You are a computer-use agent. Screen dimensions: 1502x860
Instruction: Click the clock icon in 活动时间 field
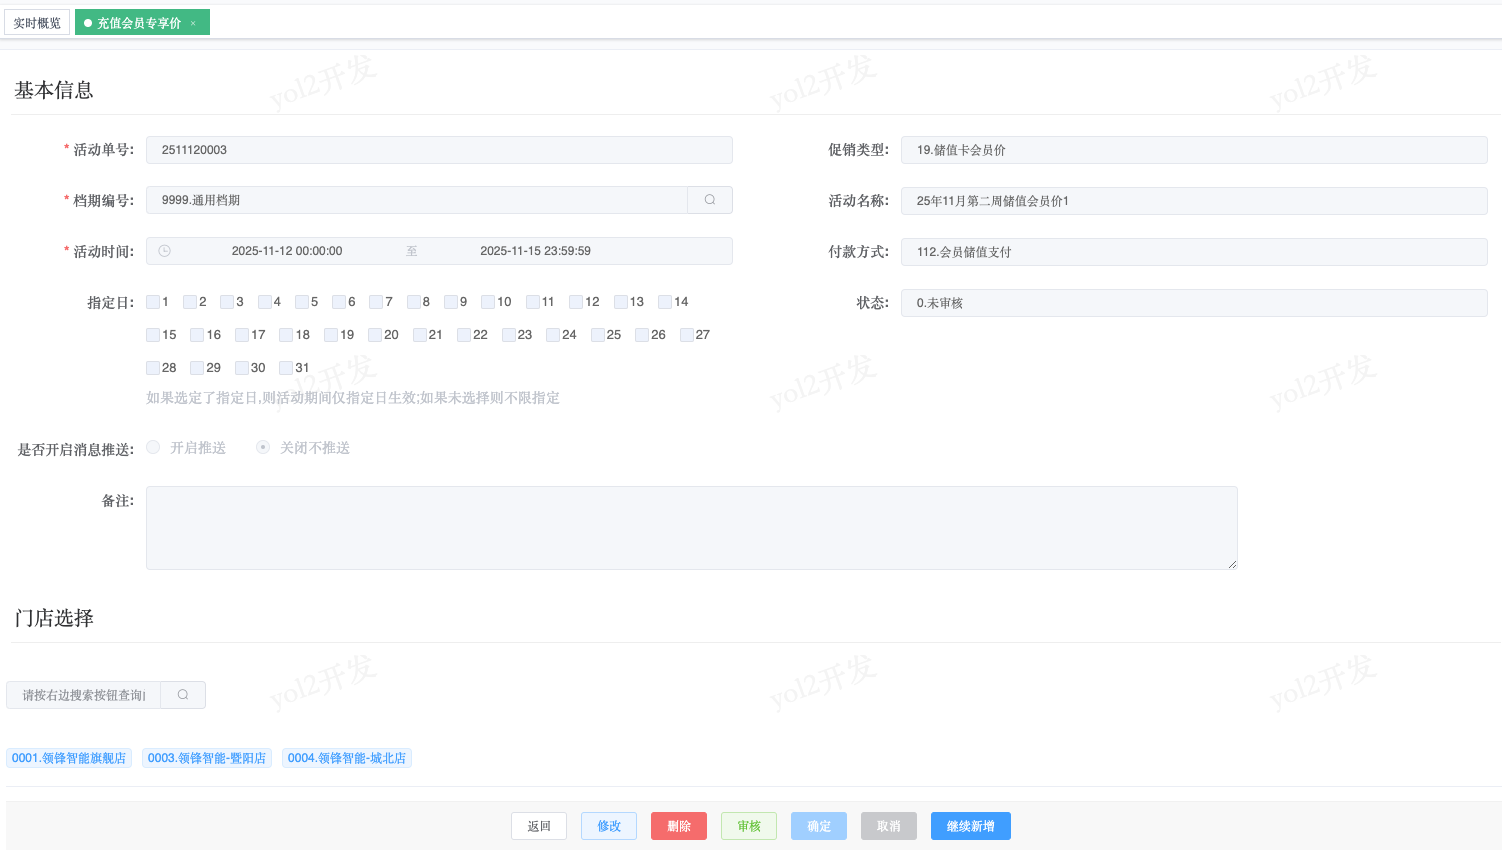[x=165, y=251]
